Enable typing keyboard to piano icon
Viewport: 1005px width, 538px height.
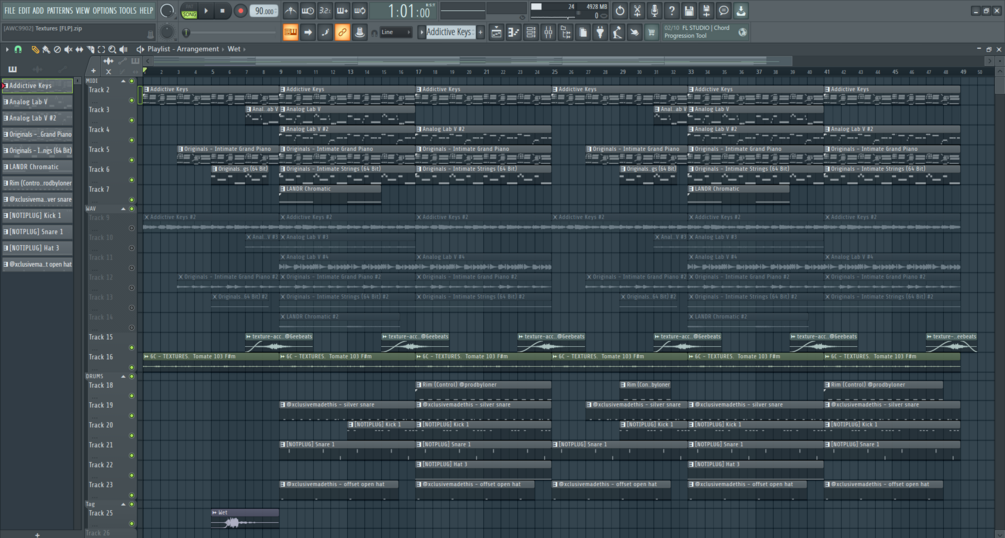coord(290,32)
